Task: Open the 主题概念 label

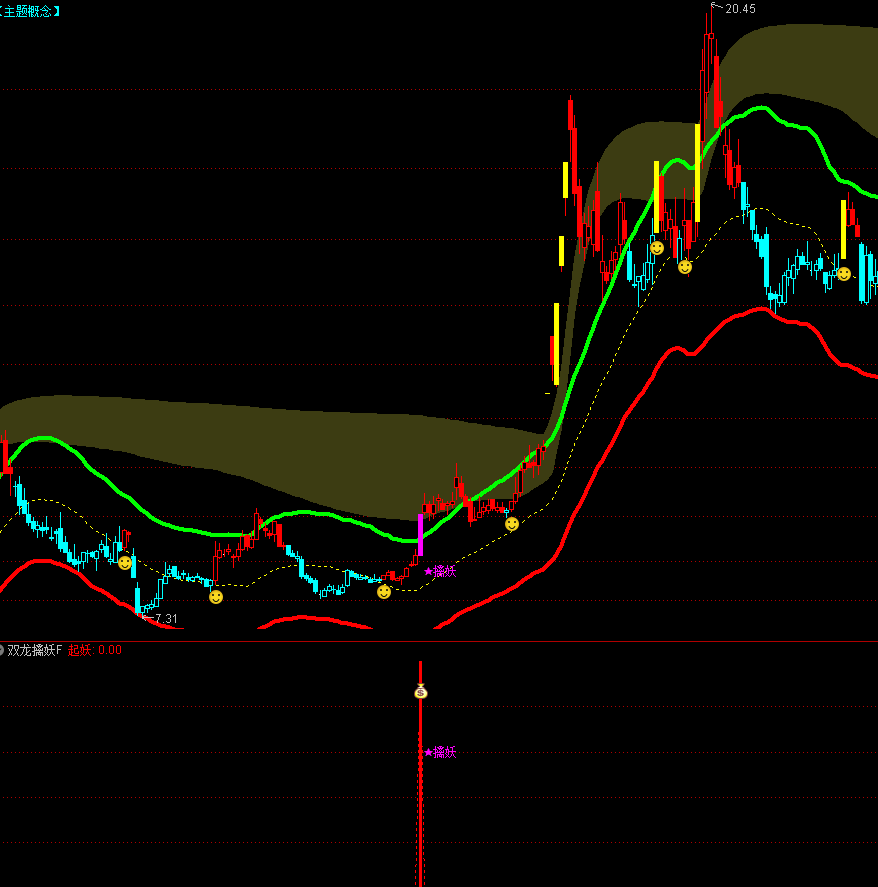Action: (x=30, y=10)
